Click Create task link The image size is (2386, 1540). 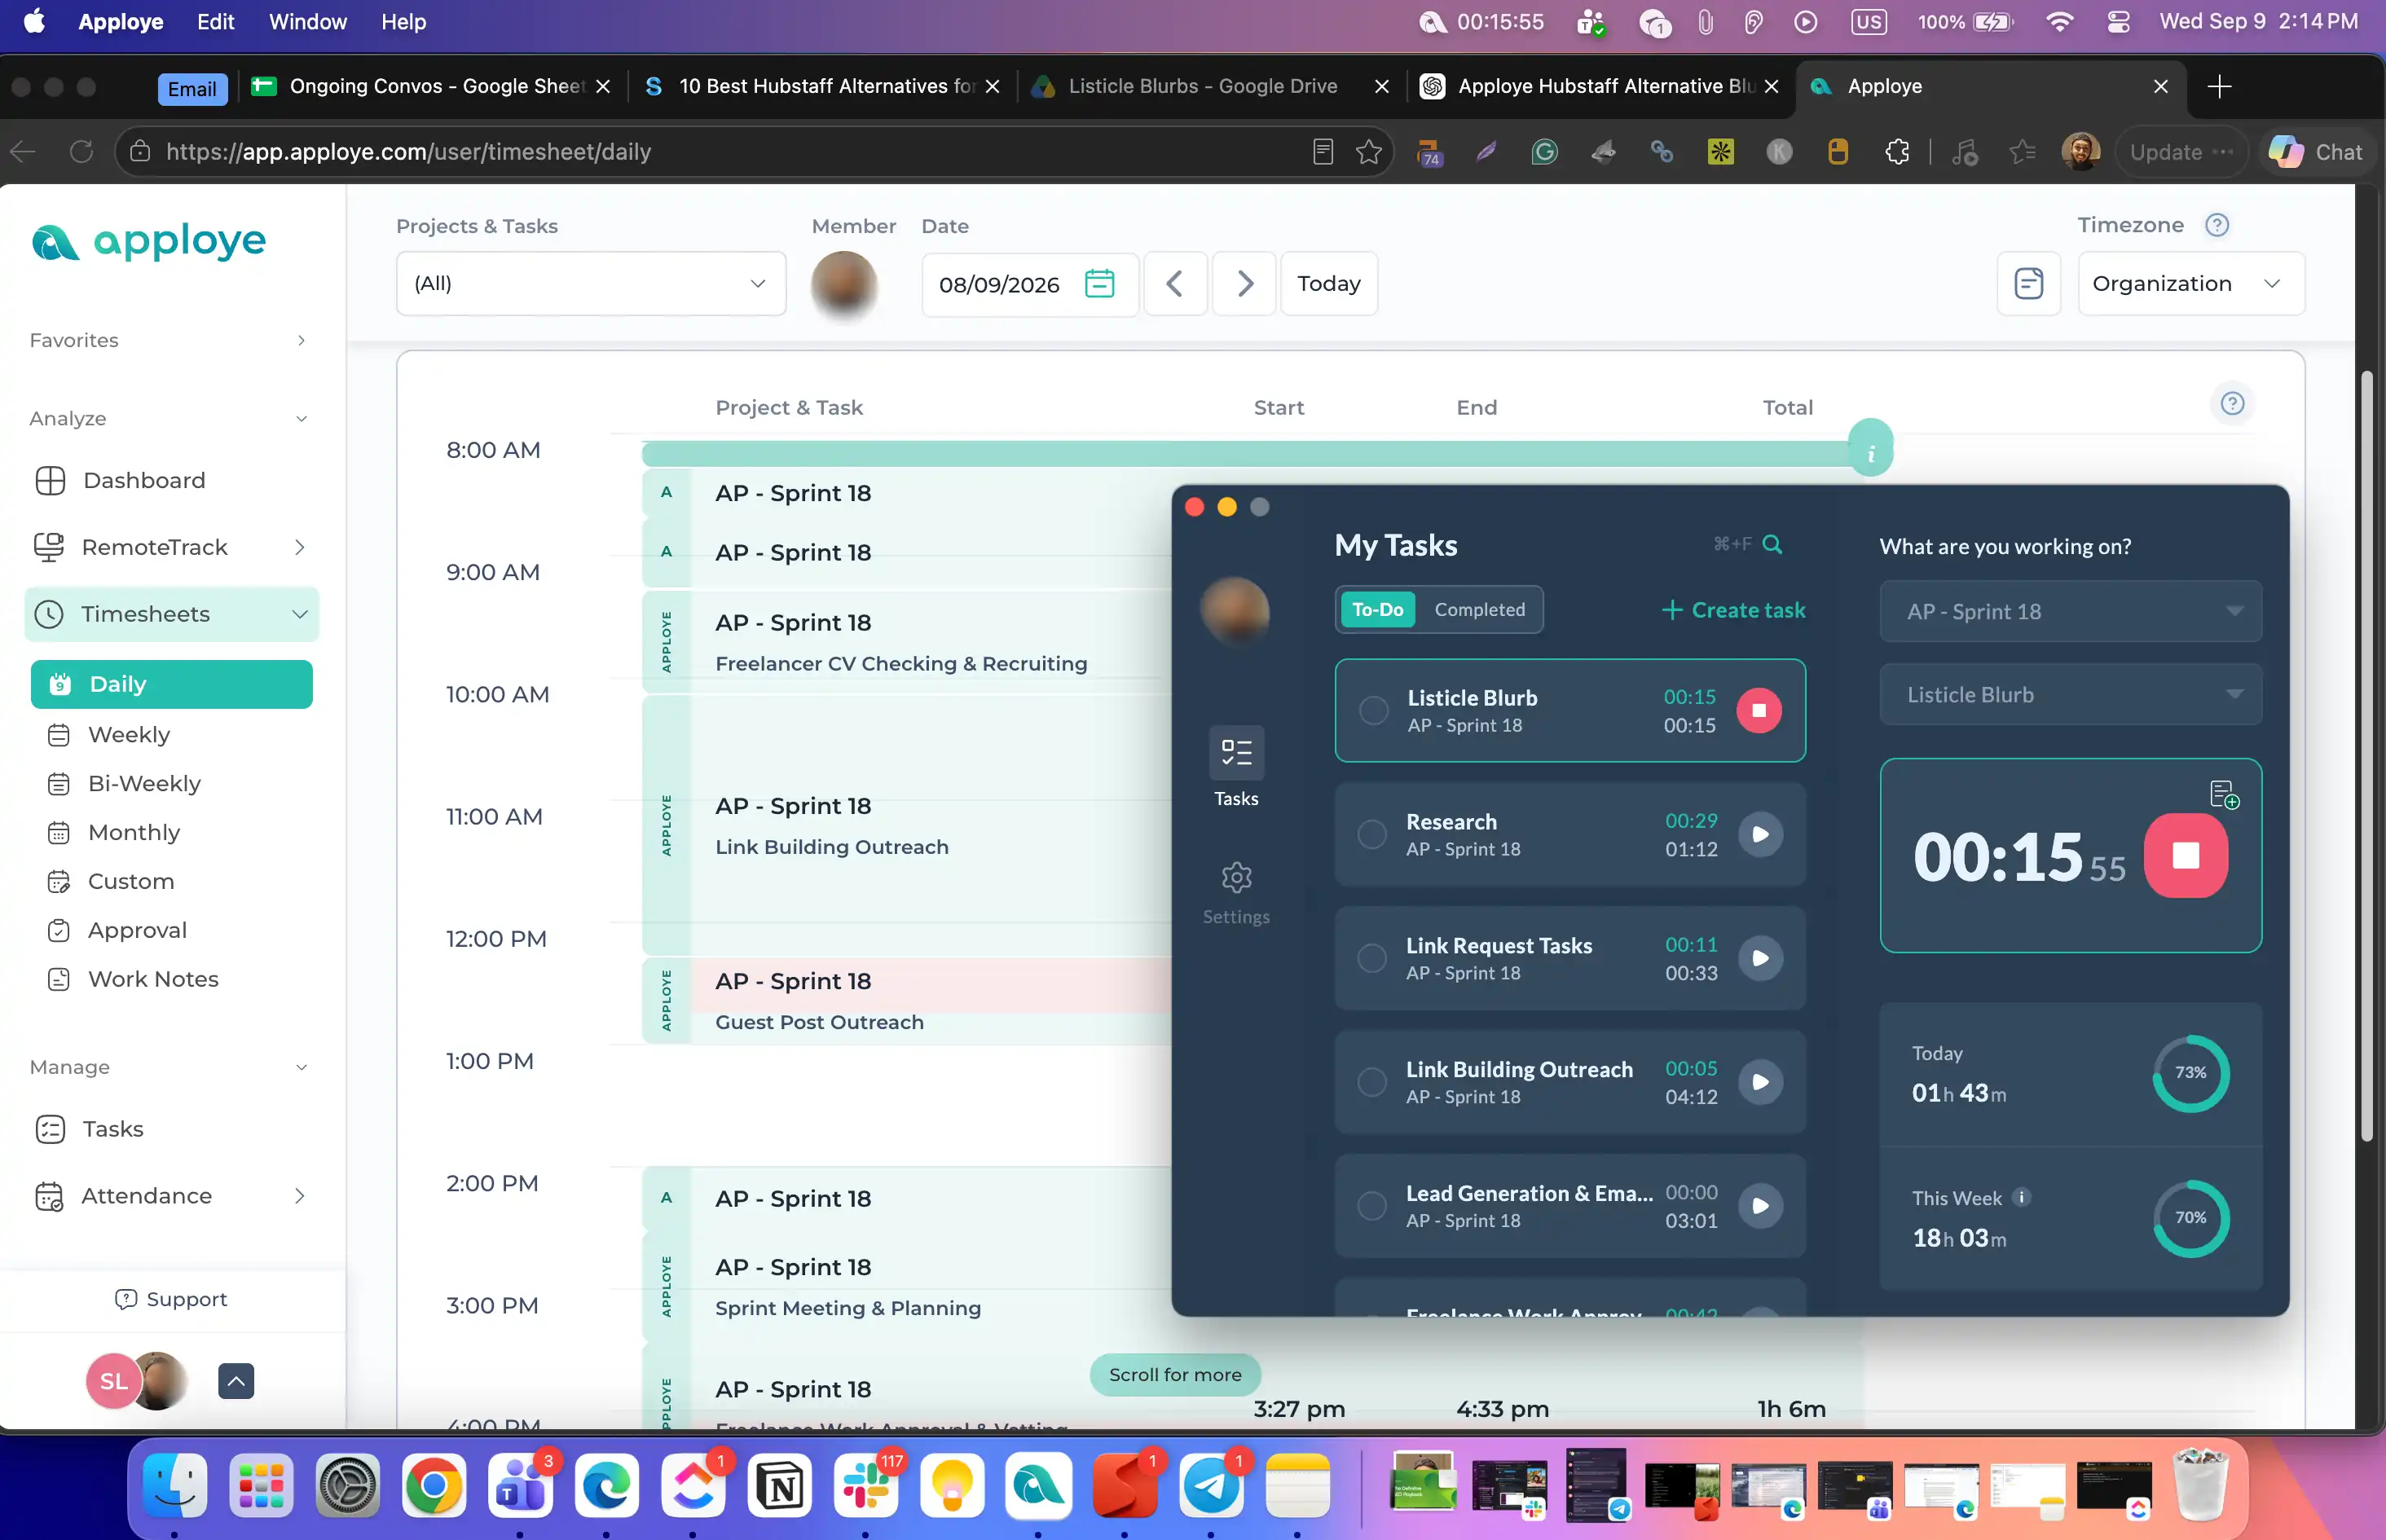1733,611
